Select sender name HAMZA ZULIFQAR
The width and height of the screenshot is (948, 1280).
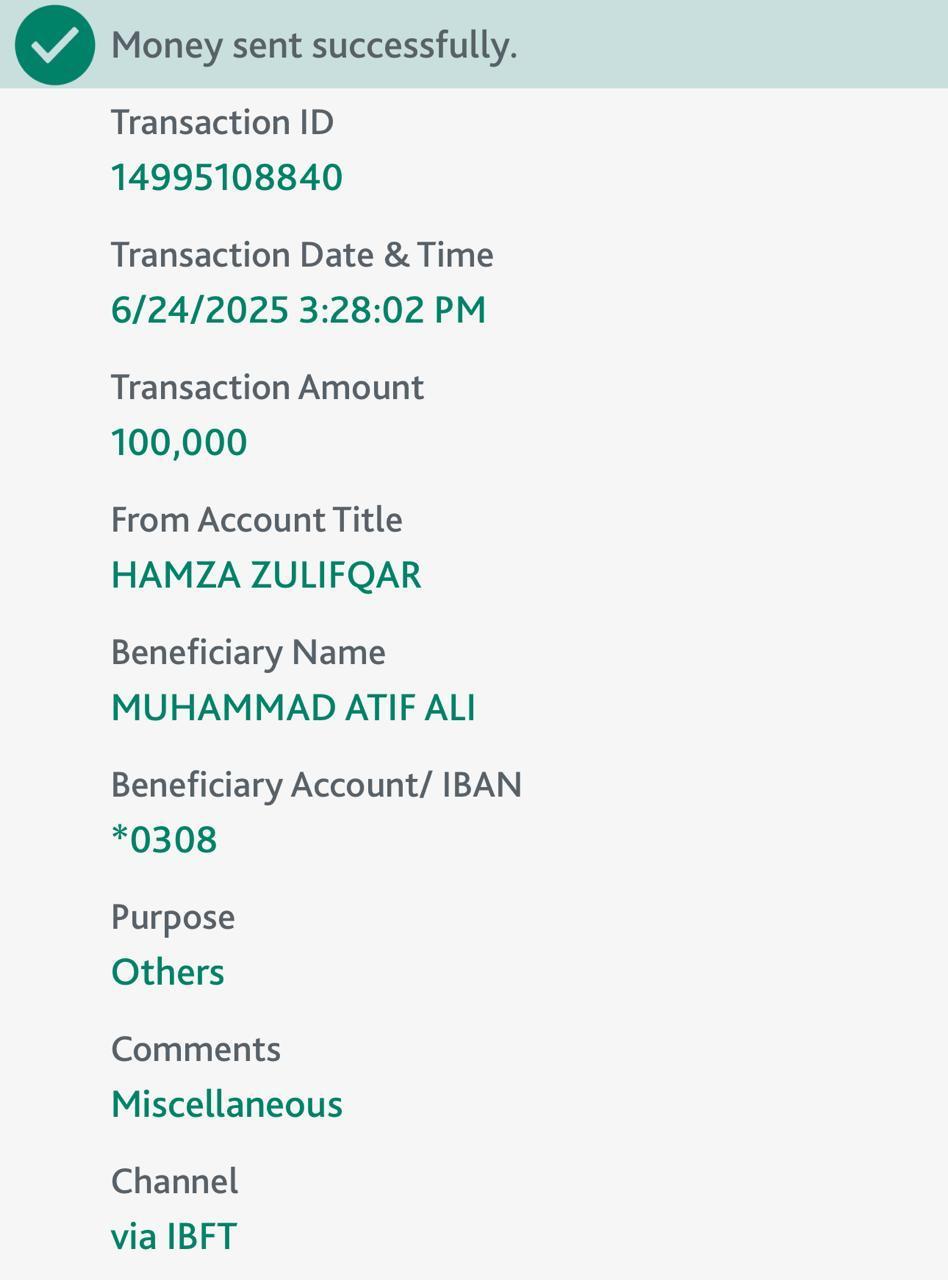[266, 575]
